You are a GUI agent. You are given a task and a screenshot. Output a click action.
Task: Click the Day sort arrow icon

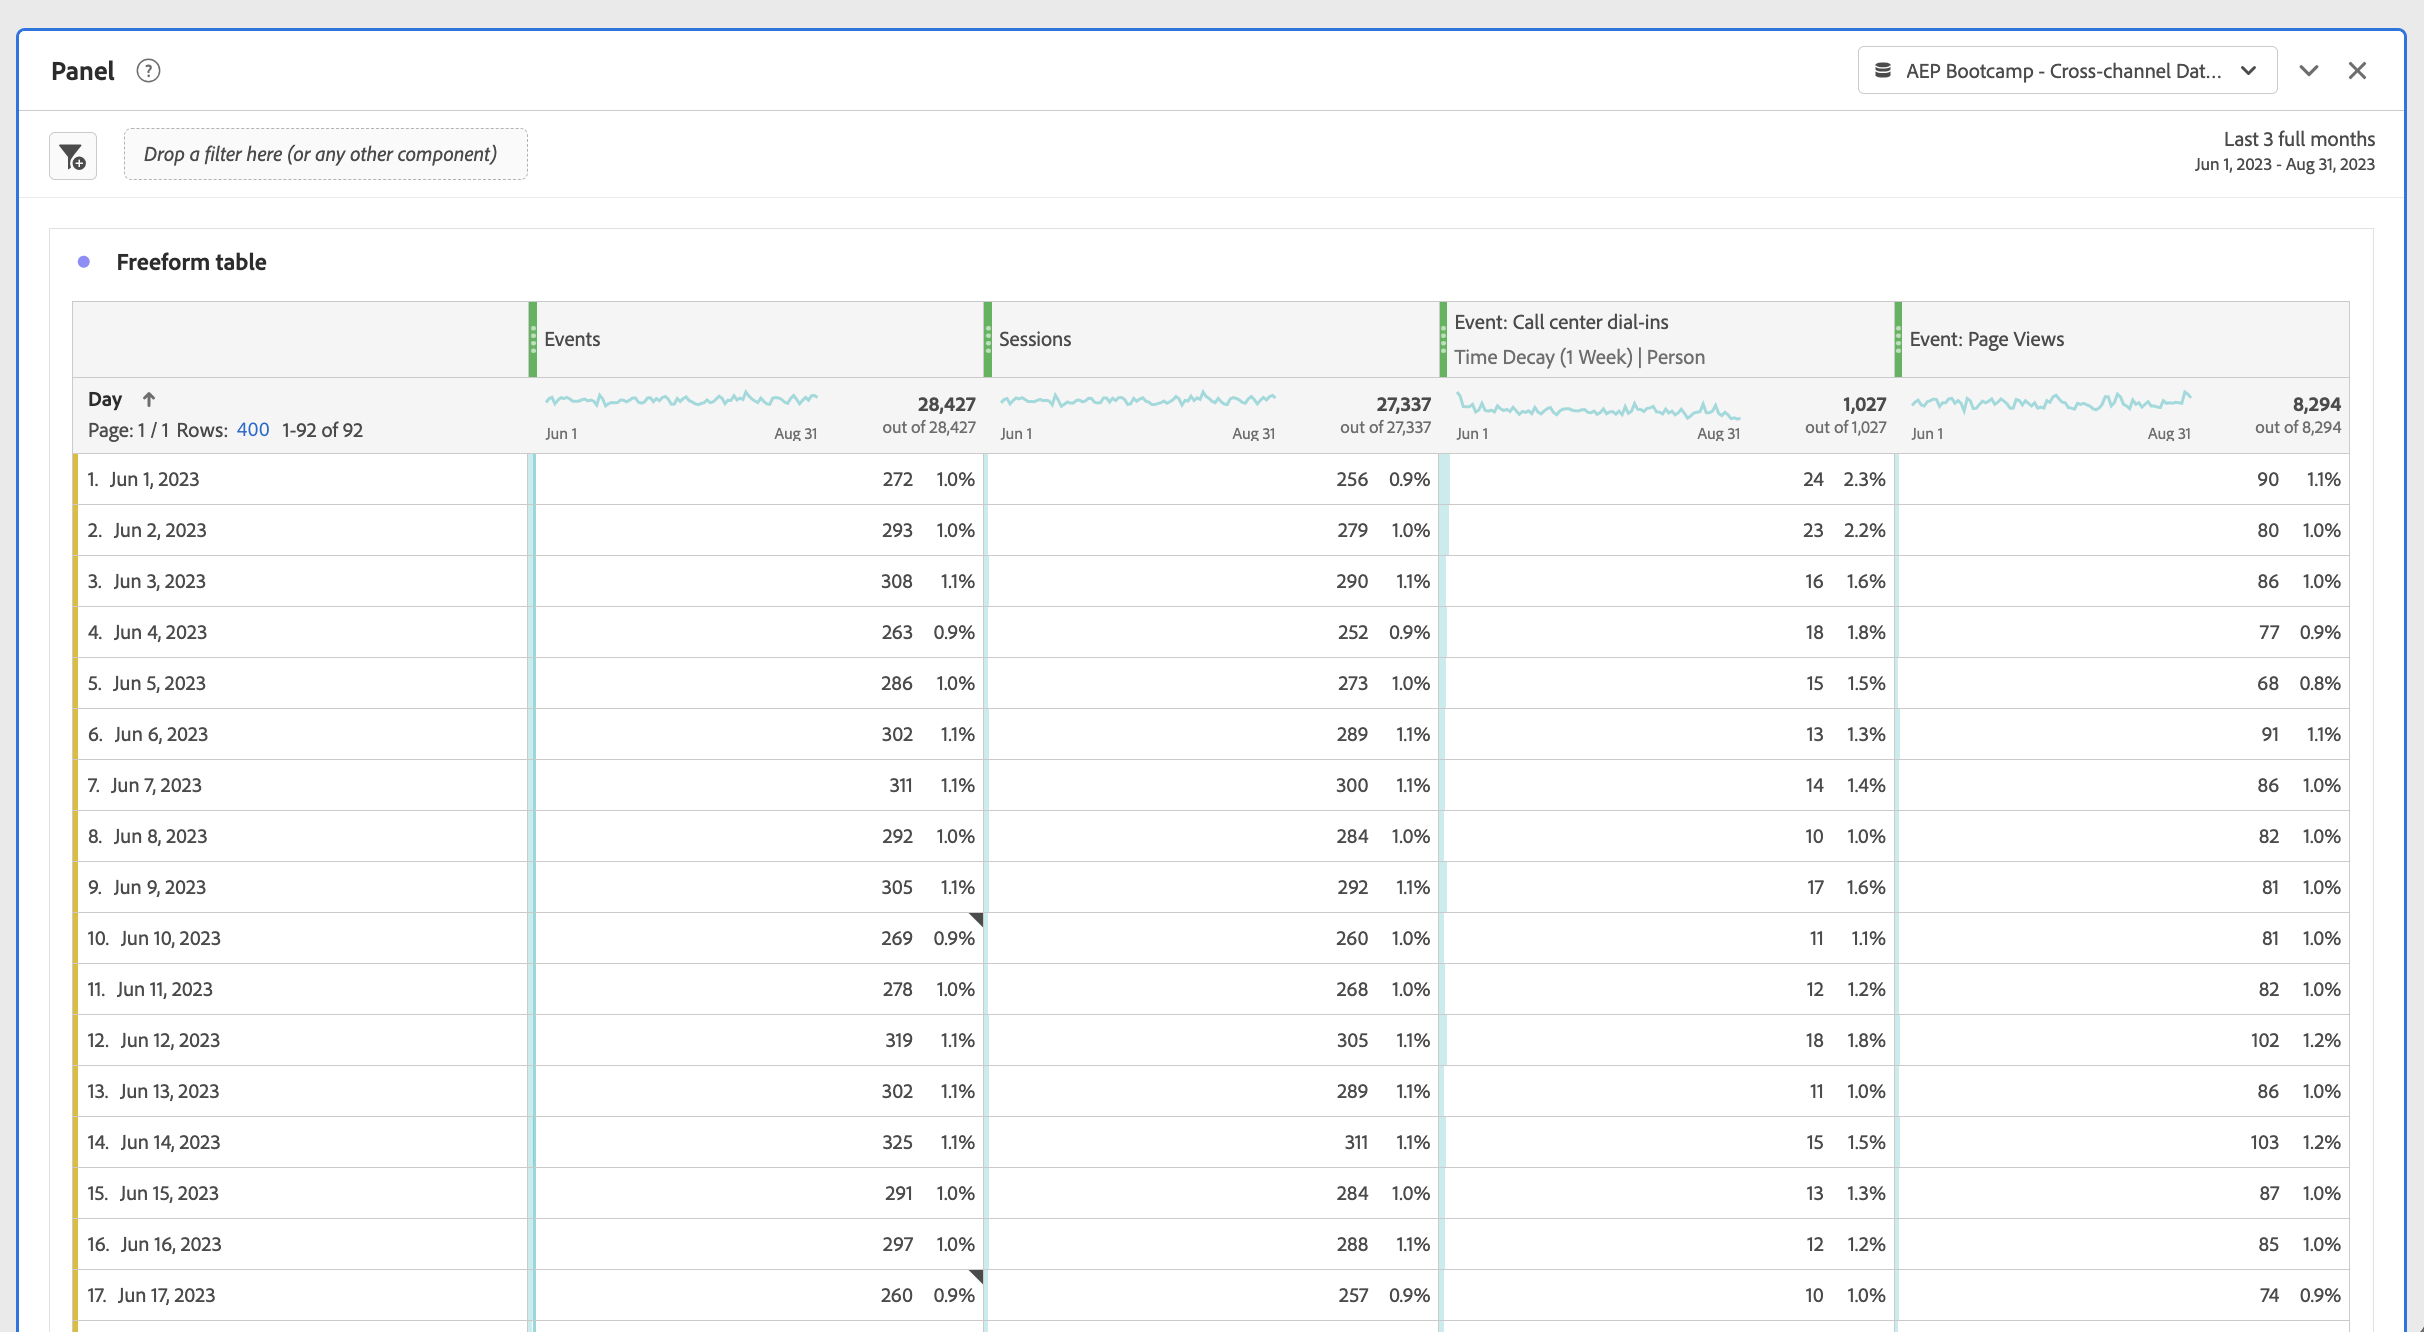149,399
